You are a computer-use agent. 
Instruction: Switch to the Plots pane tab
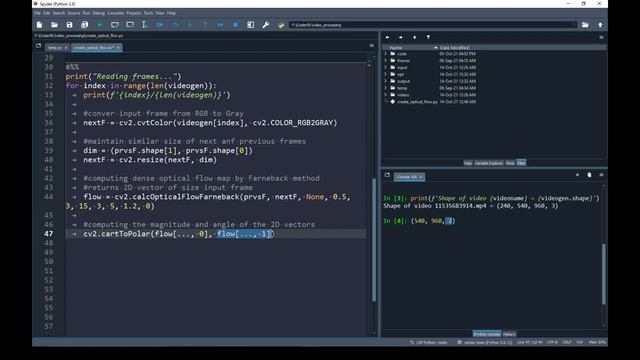[x=510, y=163]
